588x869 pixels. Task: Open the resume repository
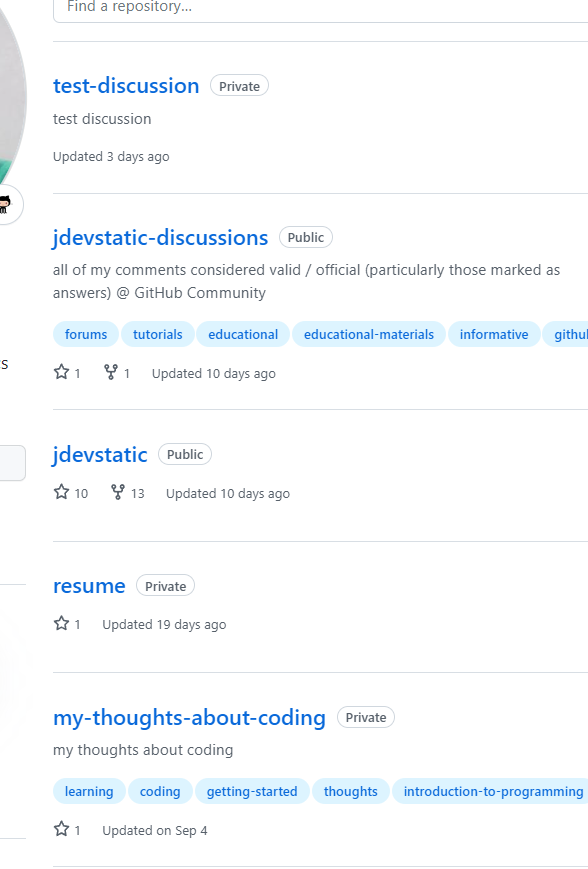point(89,585)
